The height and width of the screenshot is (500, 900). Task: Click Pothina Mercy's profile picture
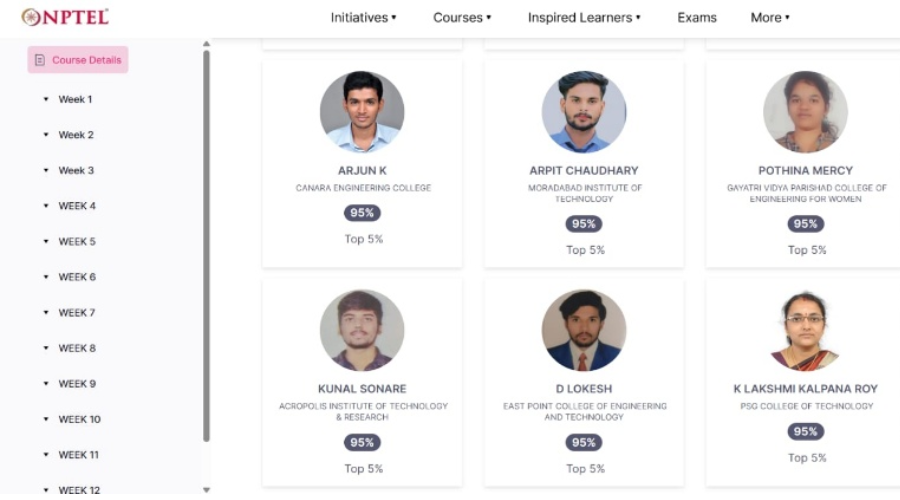pos(805,112)
